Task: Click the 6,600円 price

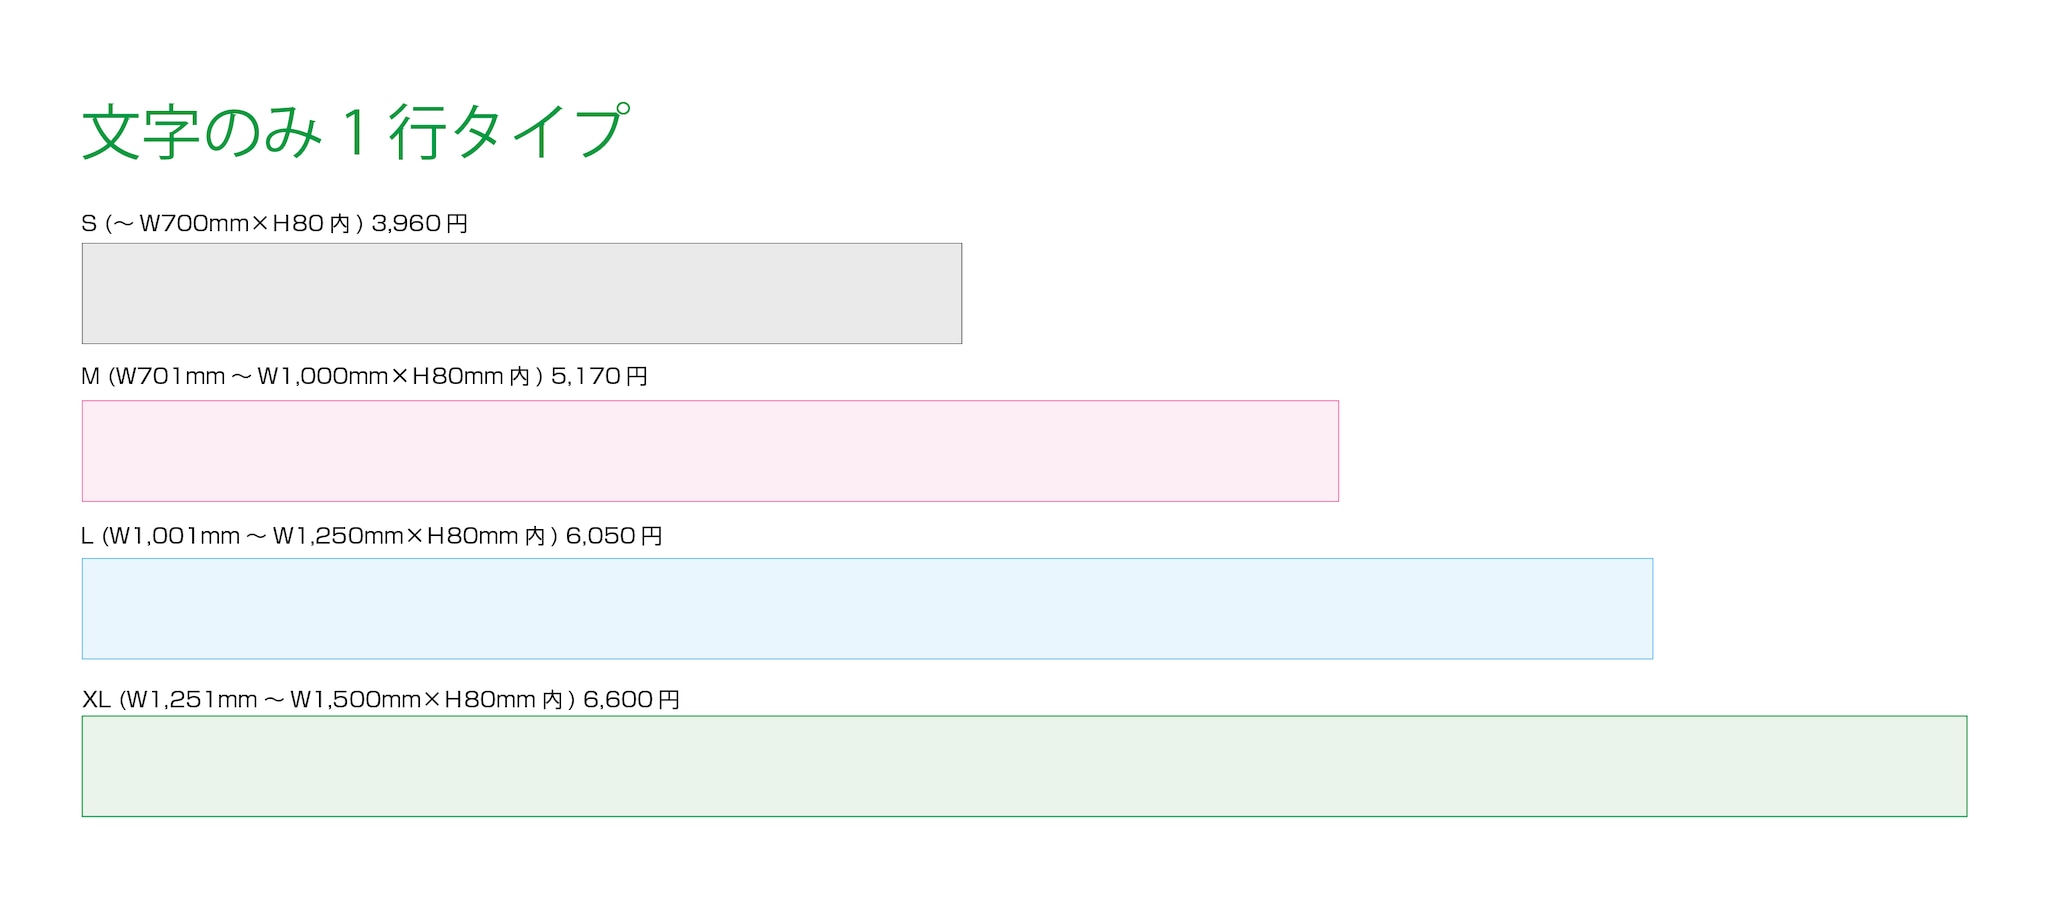Action: coord(632,699)
